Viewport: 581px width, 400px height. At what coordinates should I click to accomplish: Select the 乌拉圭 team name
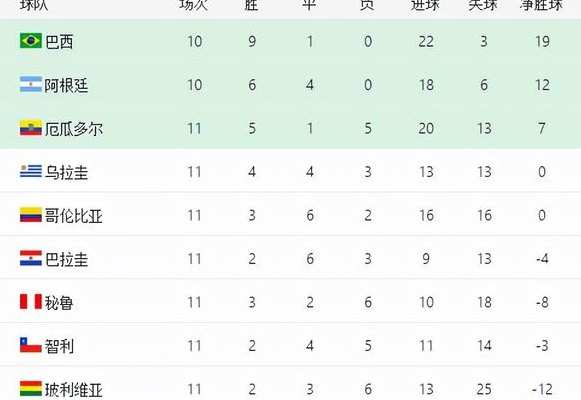click(x=66, y=172)
